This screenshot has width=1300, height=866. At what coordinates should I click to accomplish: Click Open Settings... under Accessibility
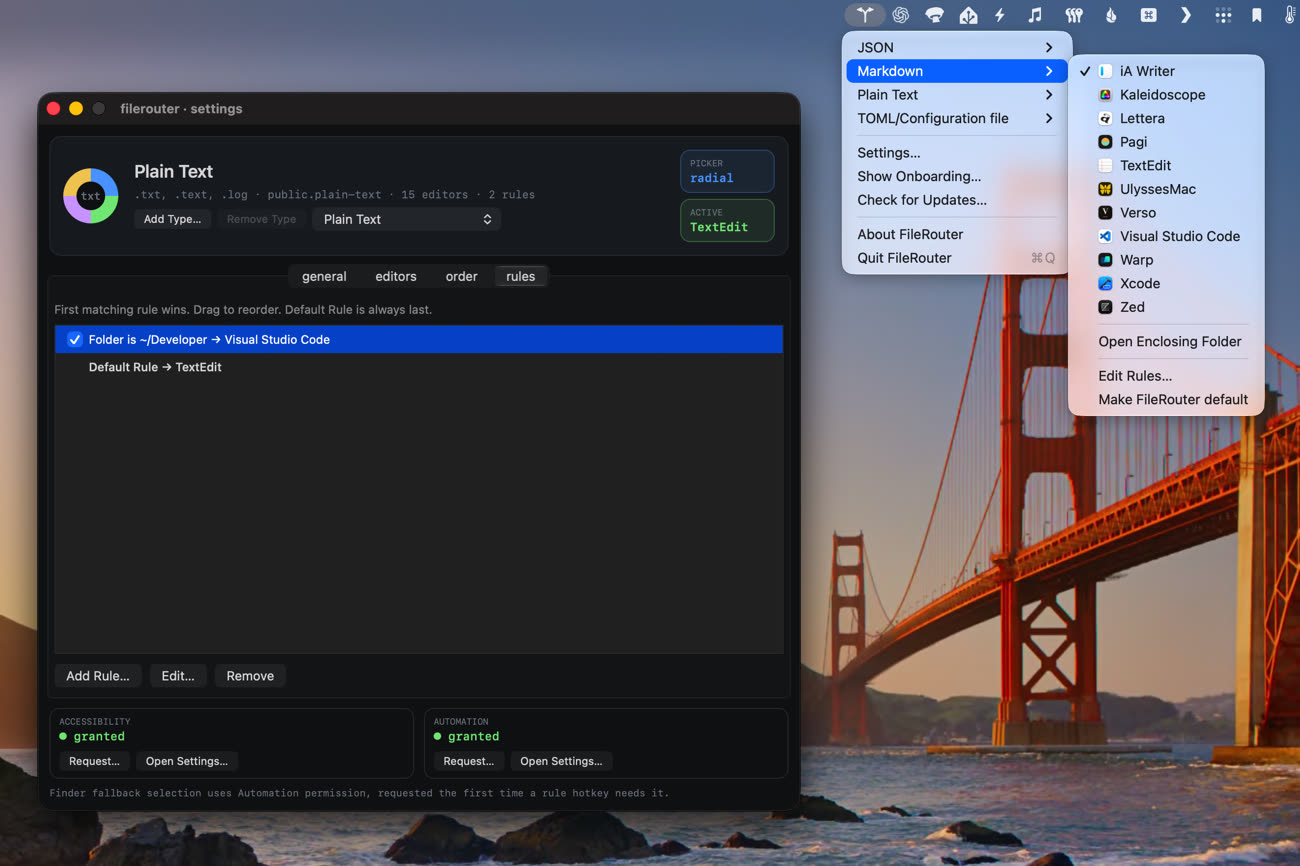pyautogui.click(x=187, y=761)
